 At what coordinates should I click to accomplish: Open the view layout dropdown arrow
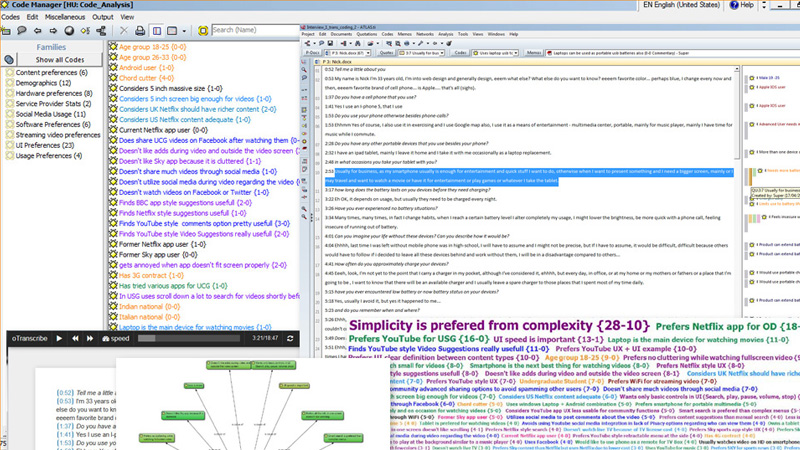click(x=184, y=31)
